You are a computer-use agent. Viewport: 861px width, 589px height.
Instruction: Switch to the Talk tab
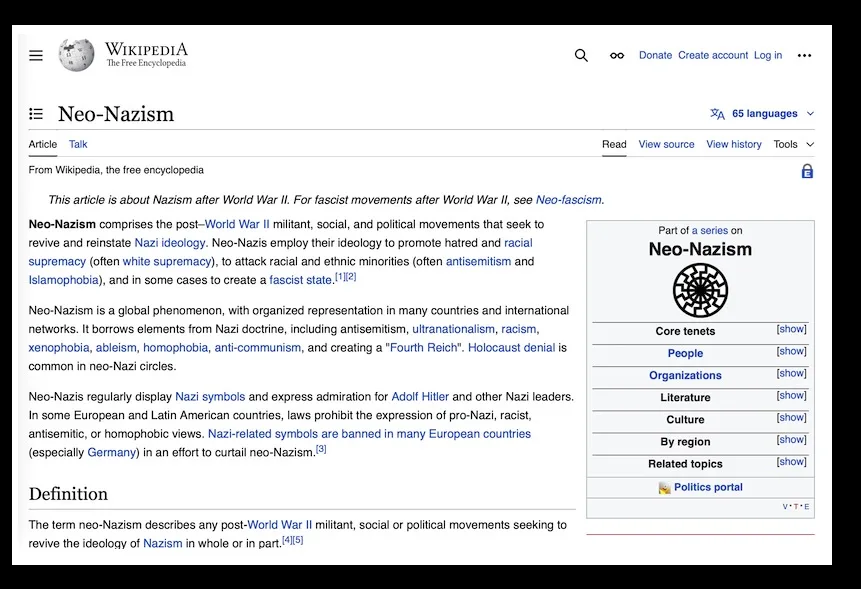(78, 144)
